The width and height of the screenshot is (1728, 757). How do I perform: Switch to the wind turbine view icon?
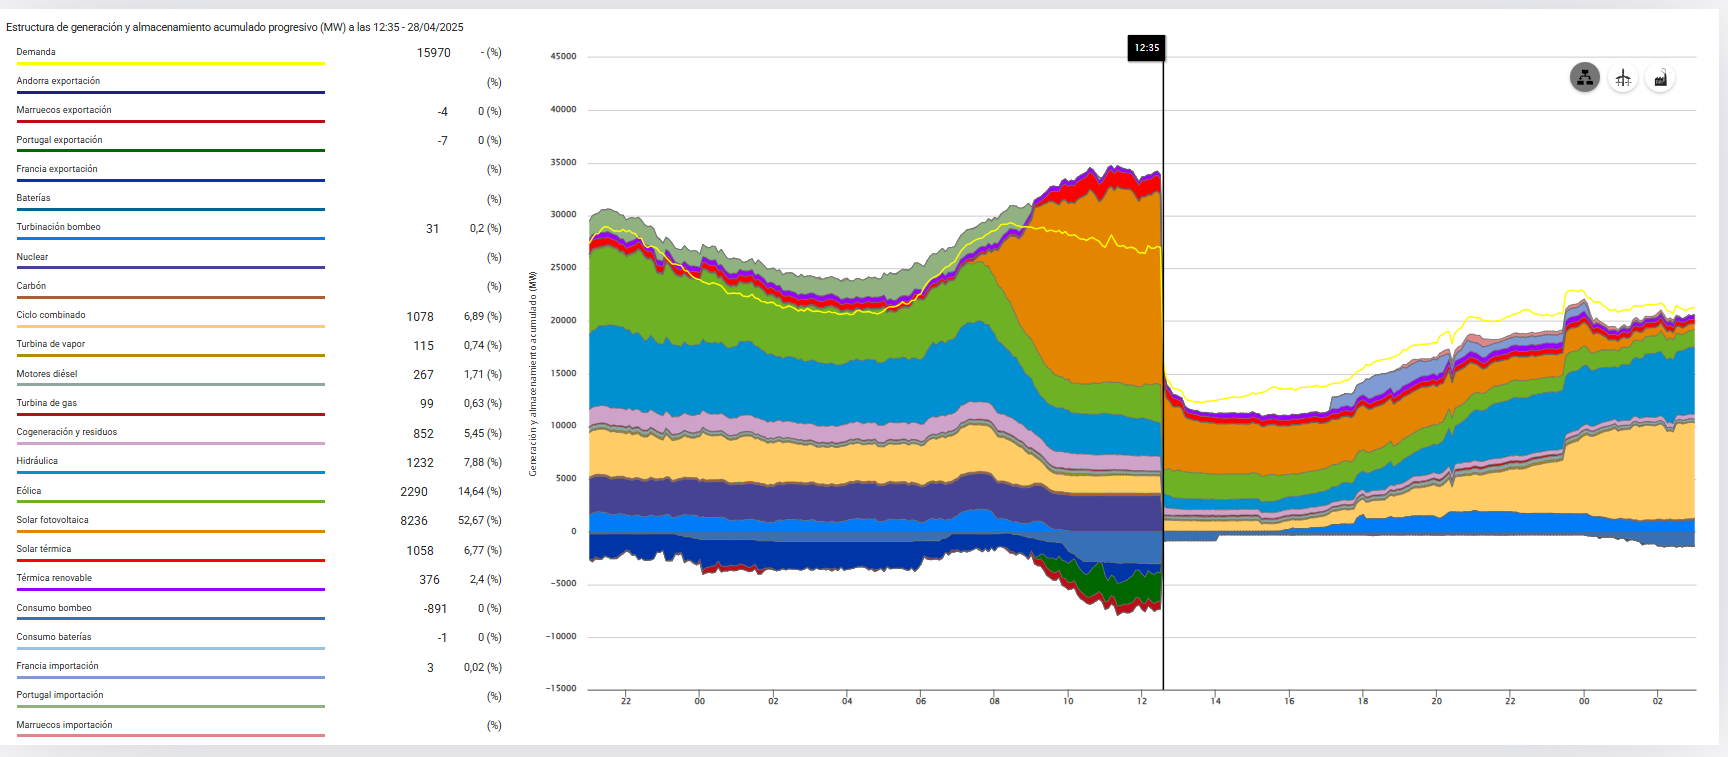tap(1623, 78)
